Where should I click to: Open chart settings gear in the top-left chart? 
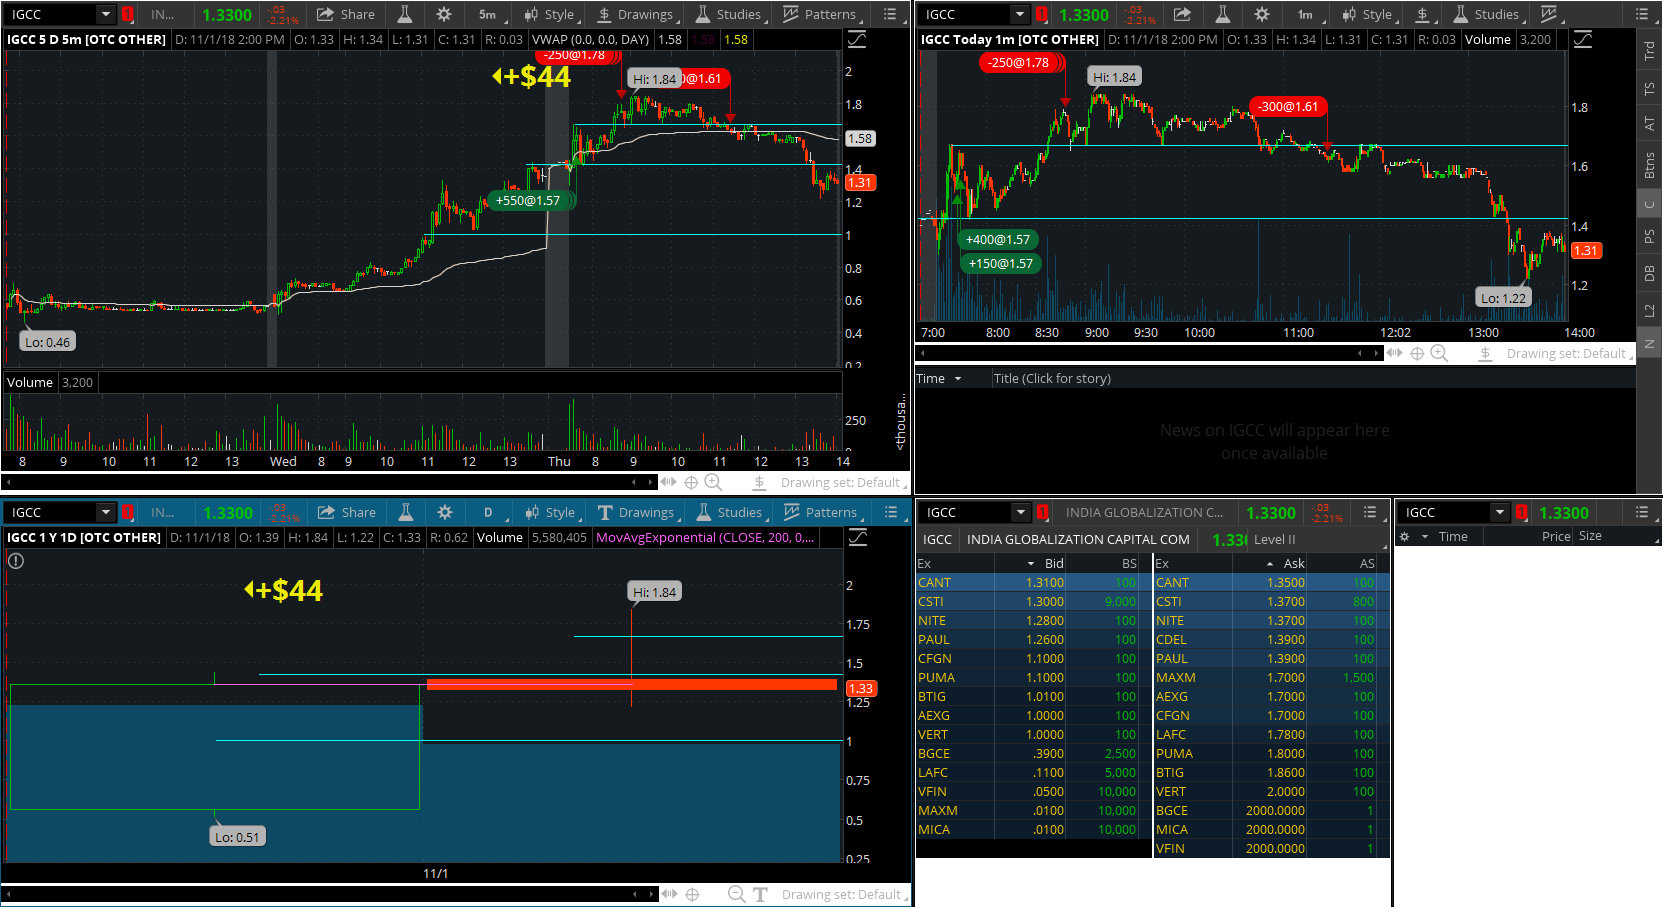point(444,15)
